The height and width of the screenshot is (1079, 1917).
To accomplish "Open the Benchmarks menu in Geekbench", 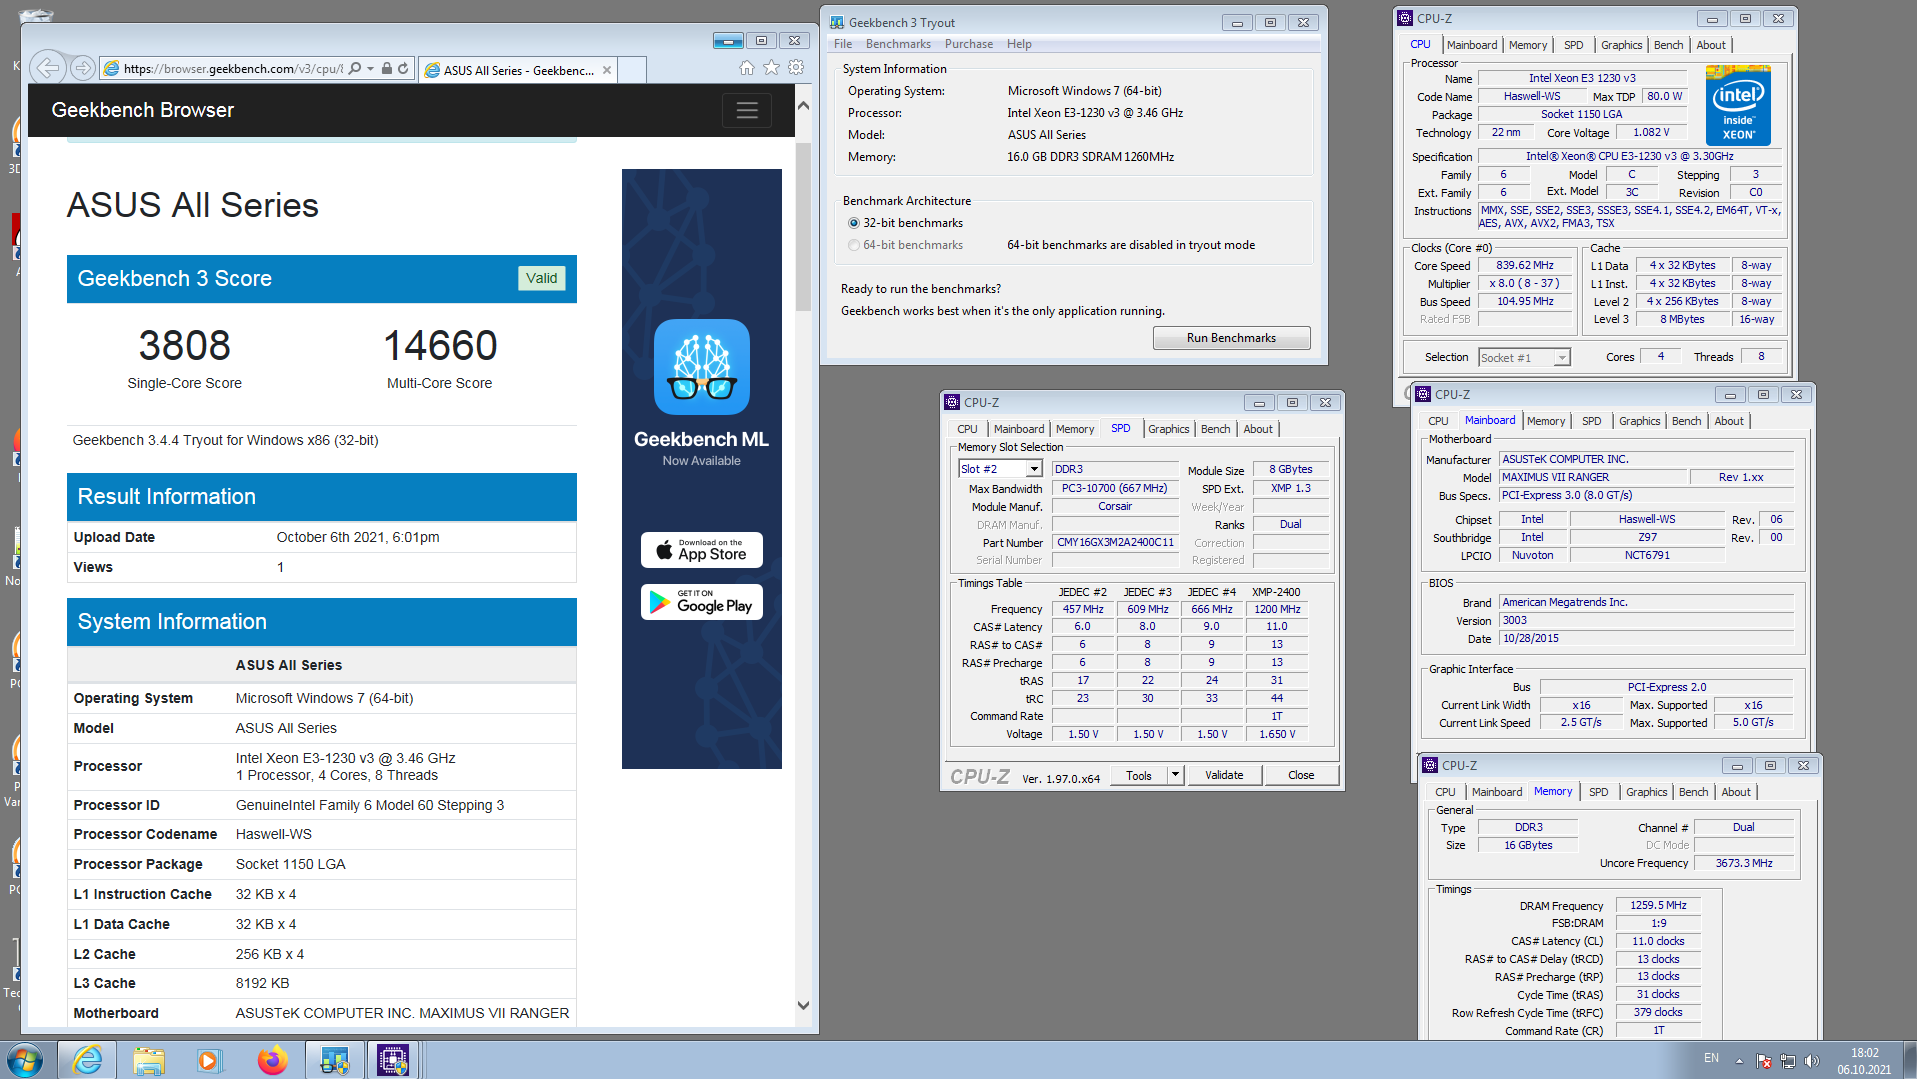I will [898, 44].
